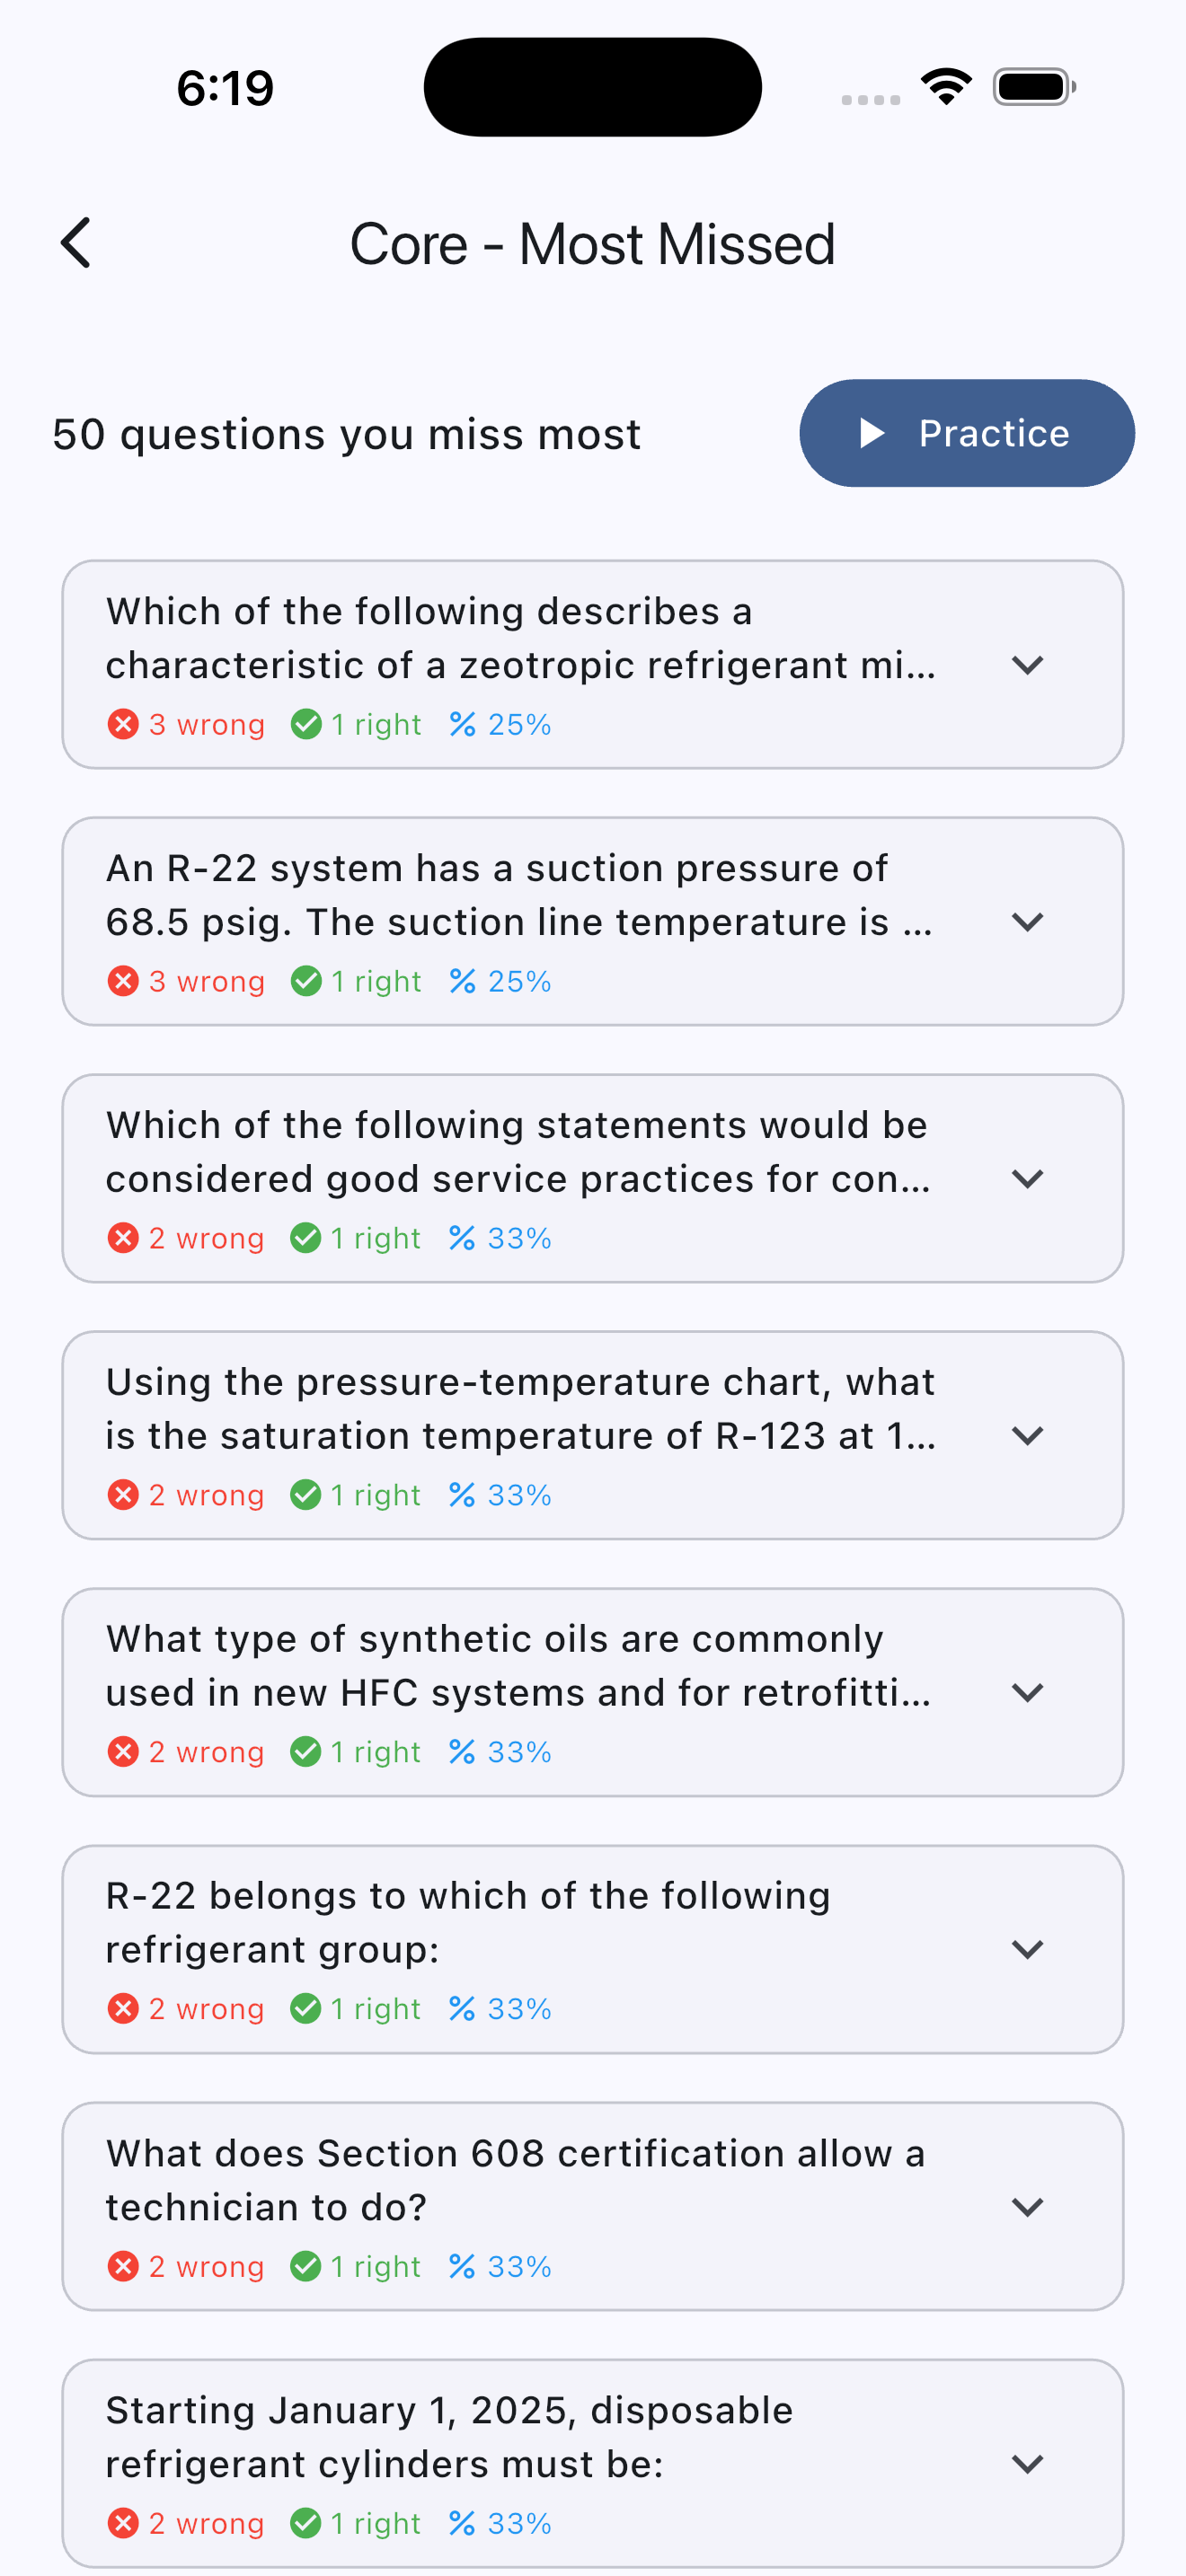Expand the R-123 saturation temperature question

[1027, 1436]
